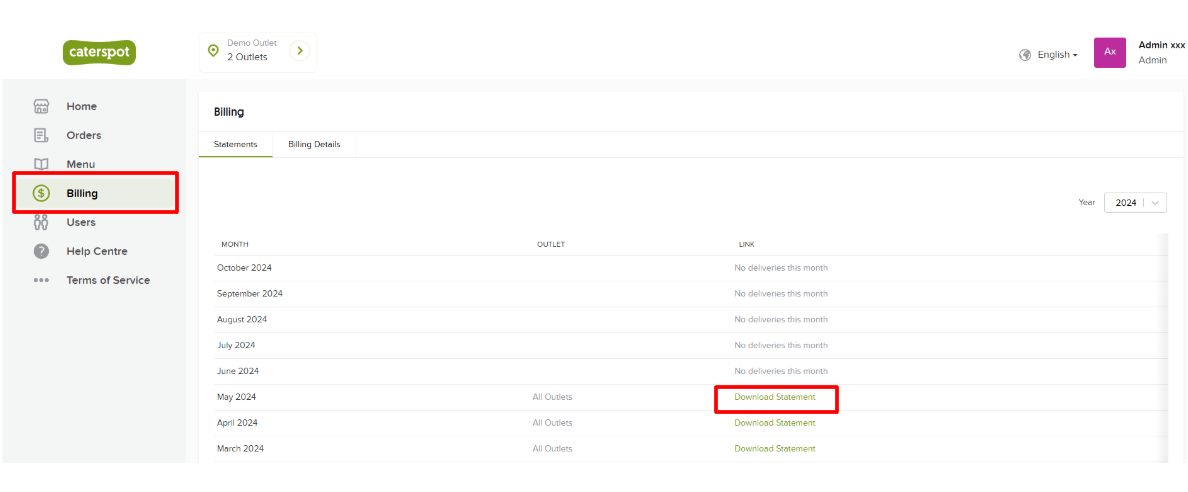
Task: Click the Billing dollar icon in sidebar
Action: pyautogui.click(x=41, y=193)
